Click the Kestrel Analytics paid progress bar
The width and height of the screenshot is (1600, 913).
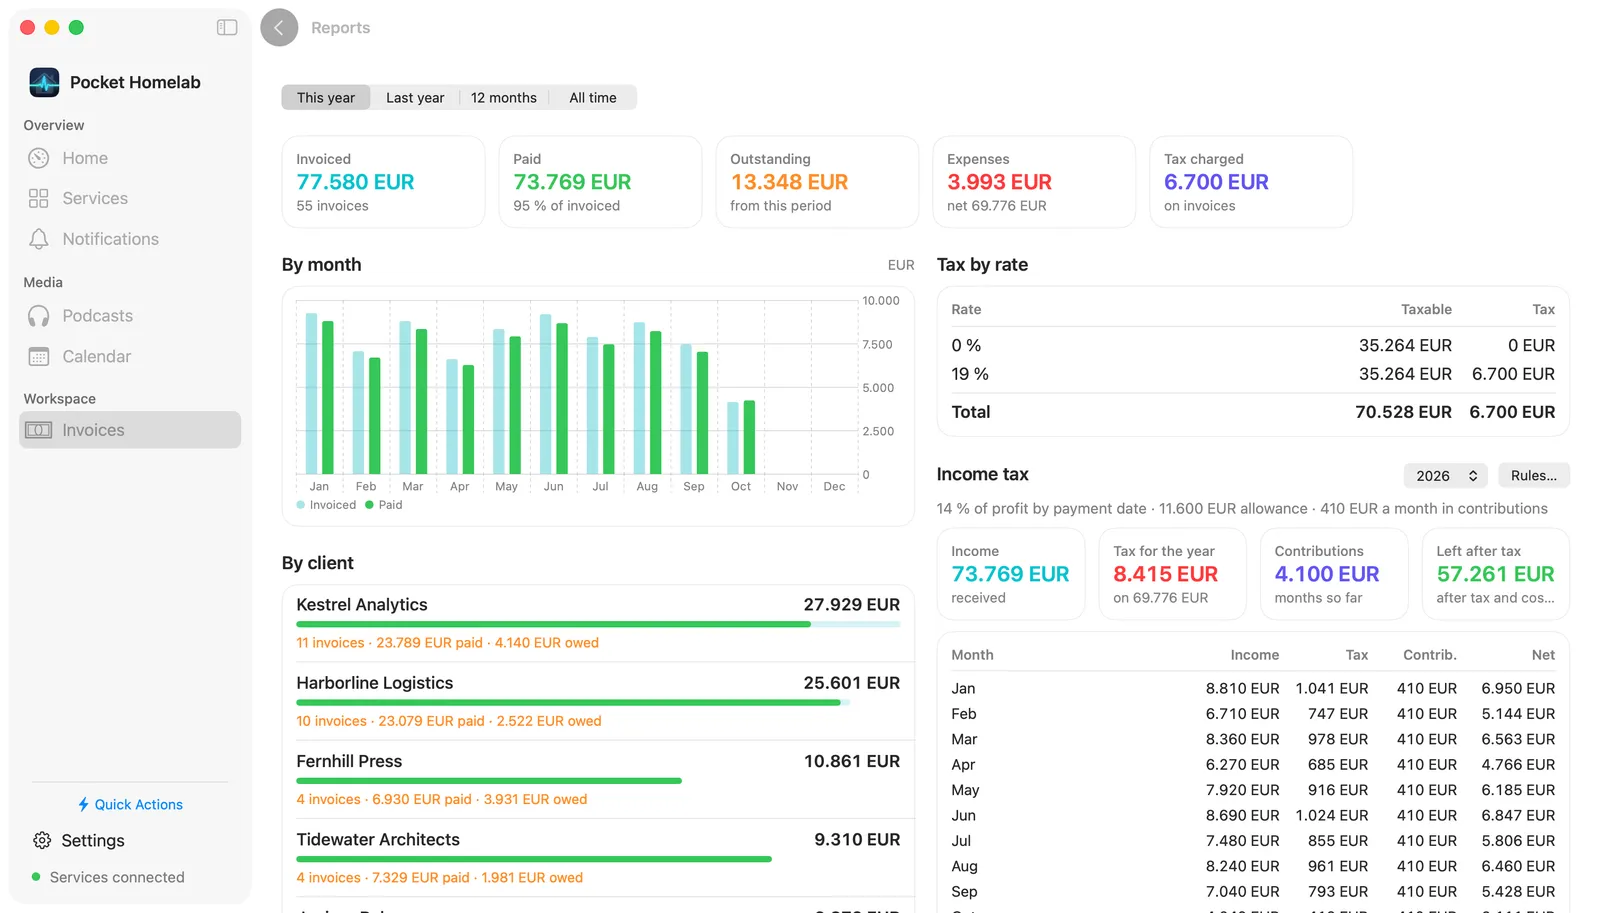click(598, 624)
